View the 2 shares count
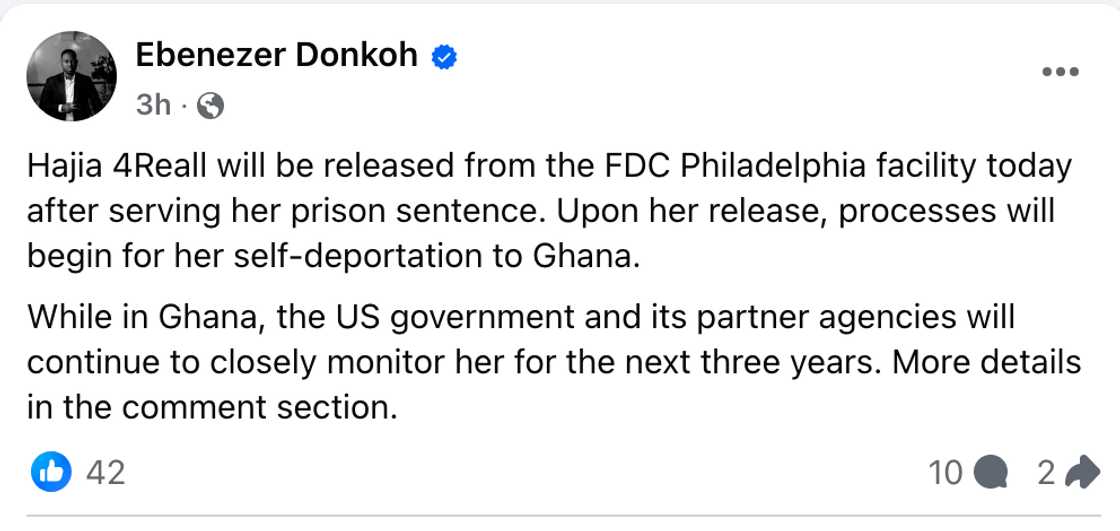 pyautogui.click(x=1046, y=472)
